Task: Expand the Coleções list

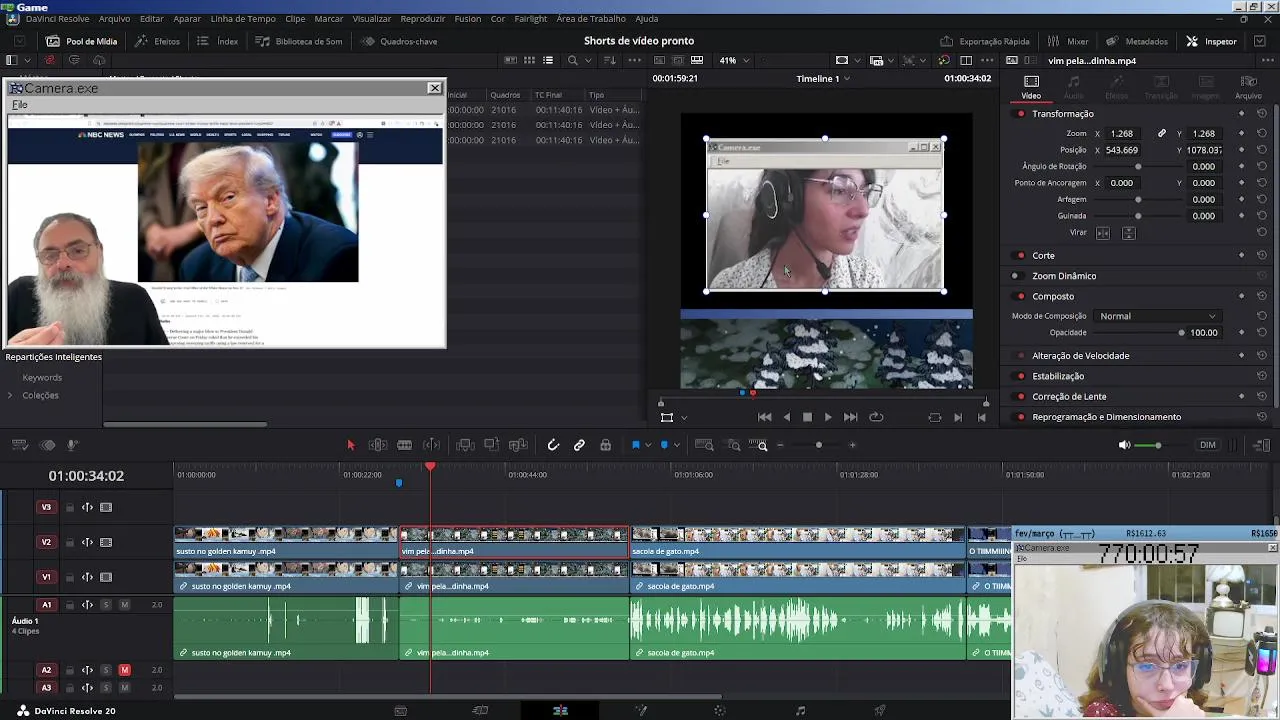Action: [x=10, y=395]
